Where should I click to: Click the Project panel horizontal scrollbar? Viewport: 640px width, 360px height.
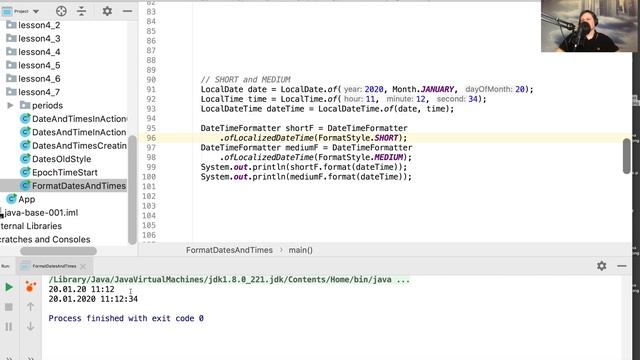click(x=58, y=251)
